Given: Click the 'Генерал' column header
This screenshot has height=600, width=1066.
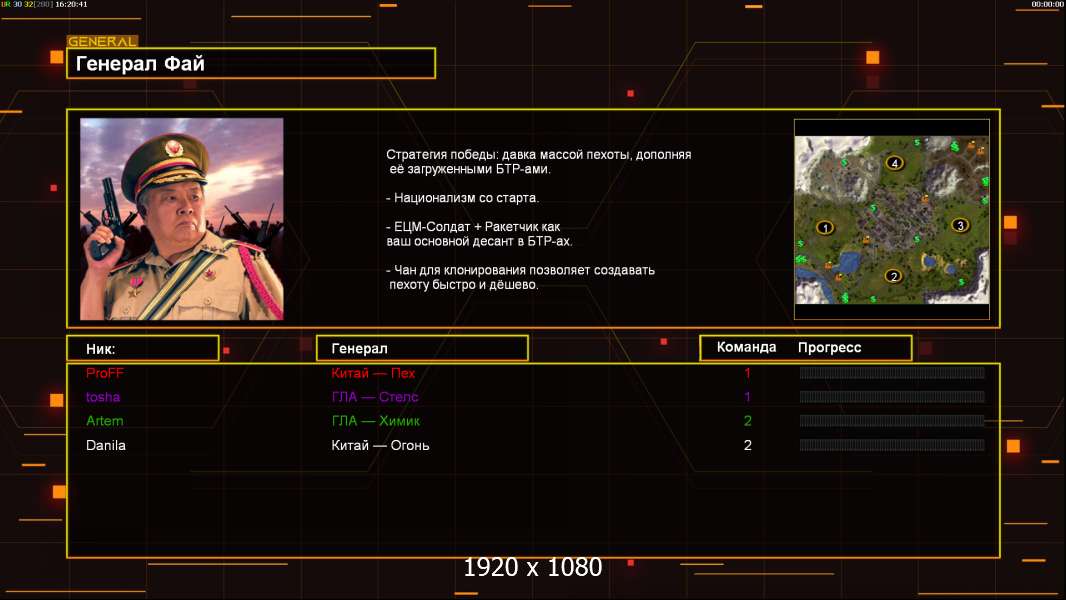Looking at the screenshot, I should click(x=422, y=348).
